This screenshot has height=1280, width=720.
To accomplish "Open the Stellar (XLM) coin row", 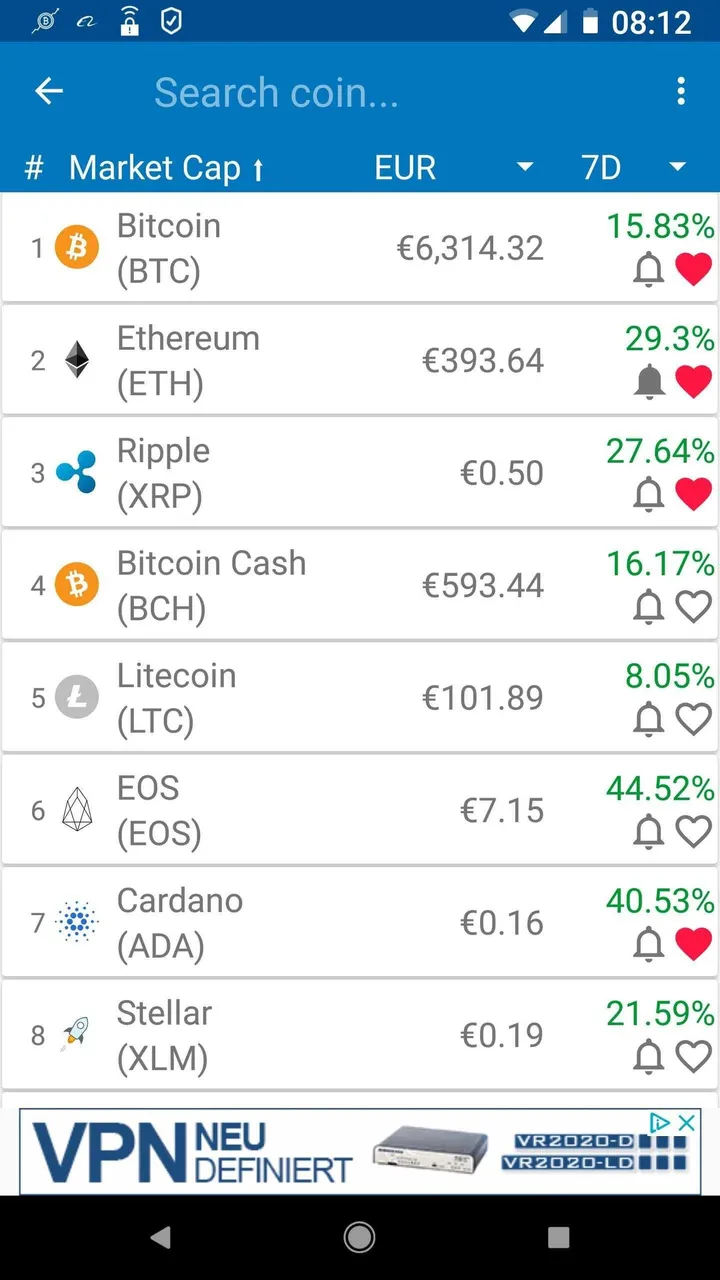I will [x=360, y=1035].
